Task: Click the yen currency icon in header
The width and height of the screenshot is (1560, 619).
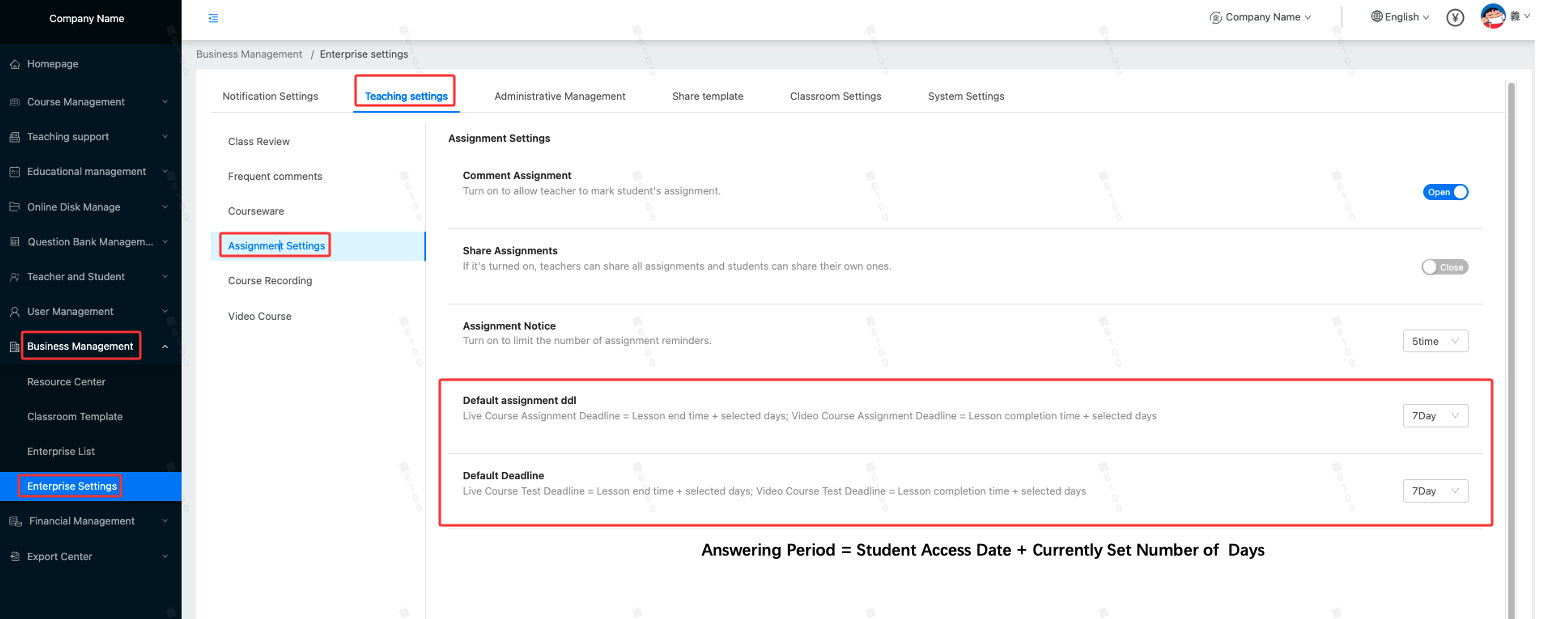Action: (1455, 17)
